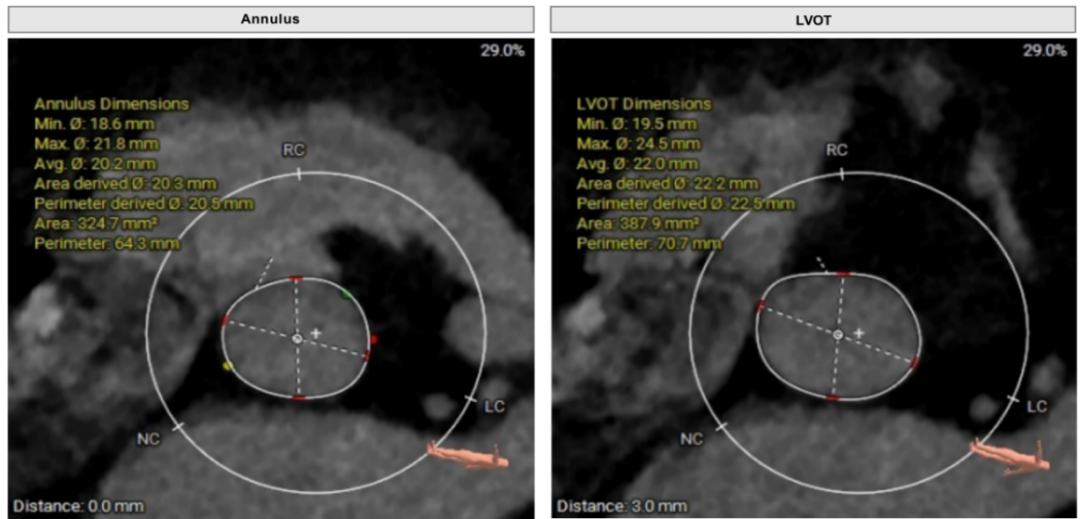Select the LVOT panel header
The width and height of the screenshot is (1080, 519).
(x=814, y=18)
